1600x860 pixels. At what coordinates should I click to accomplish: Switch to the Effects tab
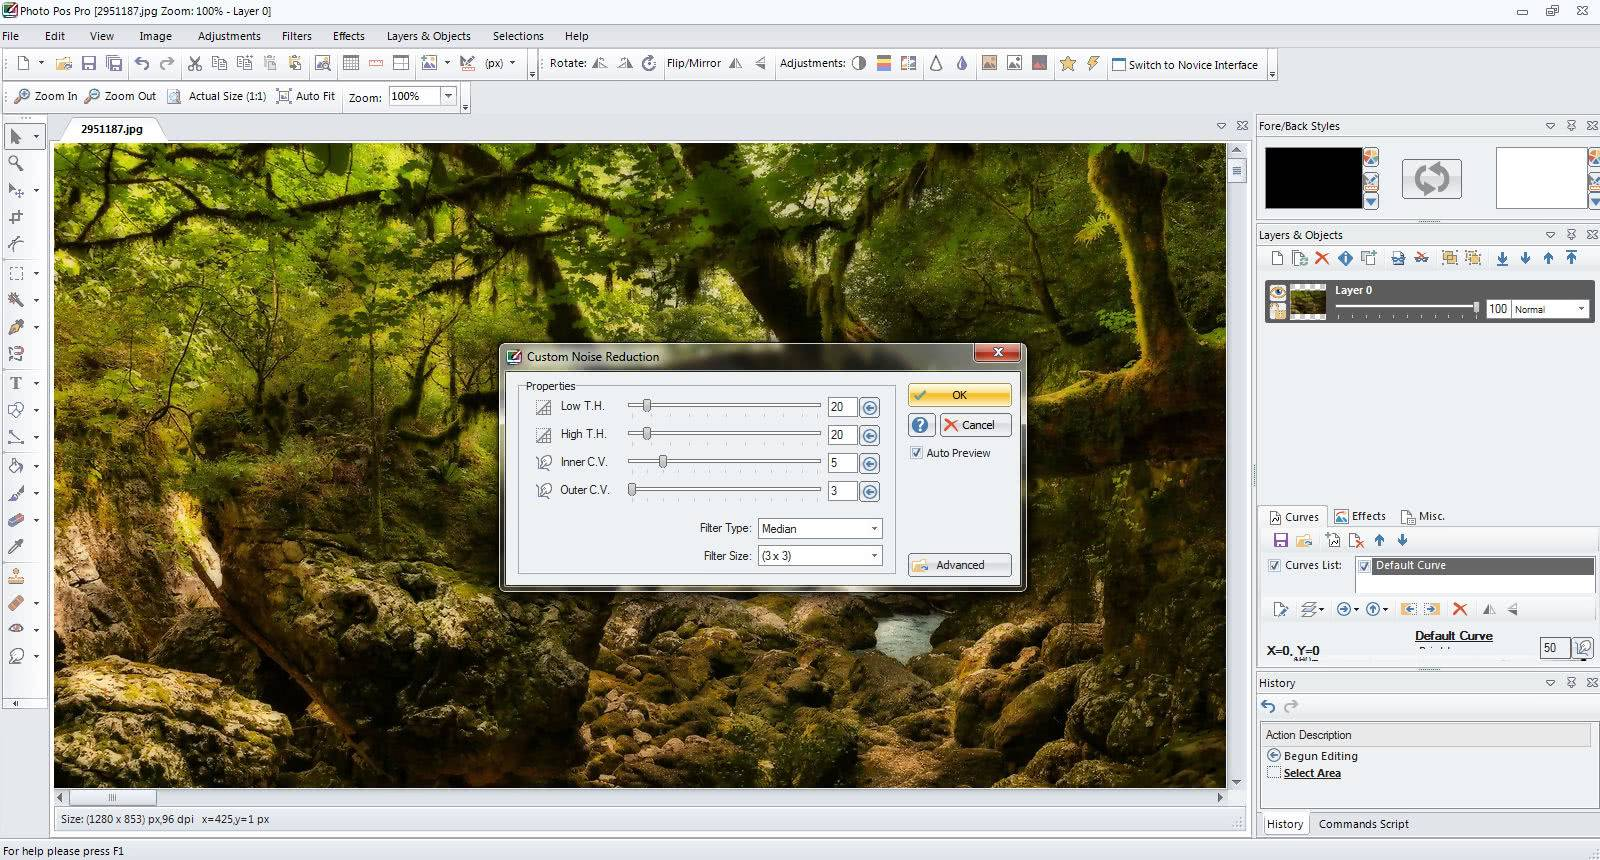click(x=1360, y=516)
